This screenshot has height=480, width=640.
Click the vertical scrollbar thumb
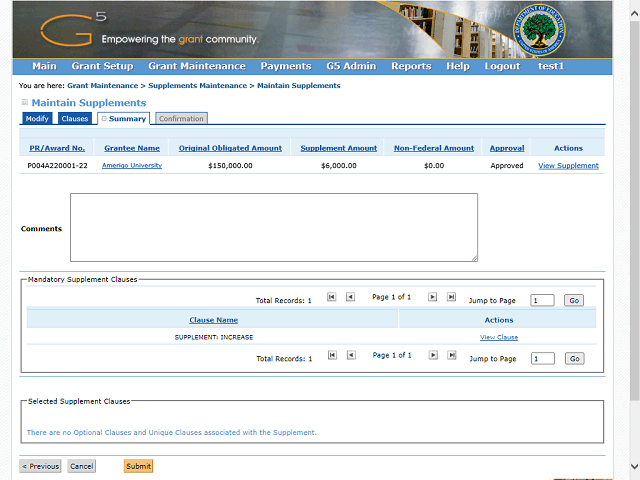click(x=634, y=210)
